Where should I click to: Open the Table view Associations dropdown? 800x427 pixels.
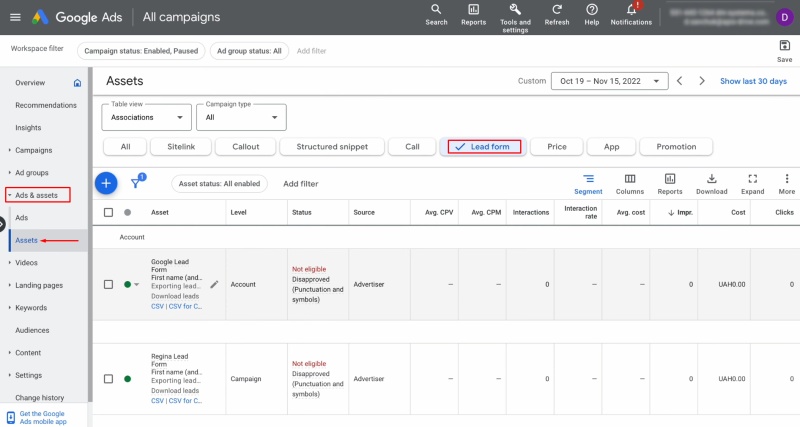click(146, 117)
